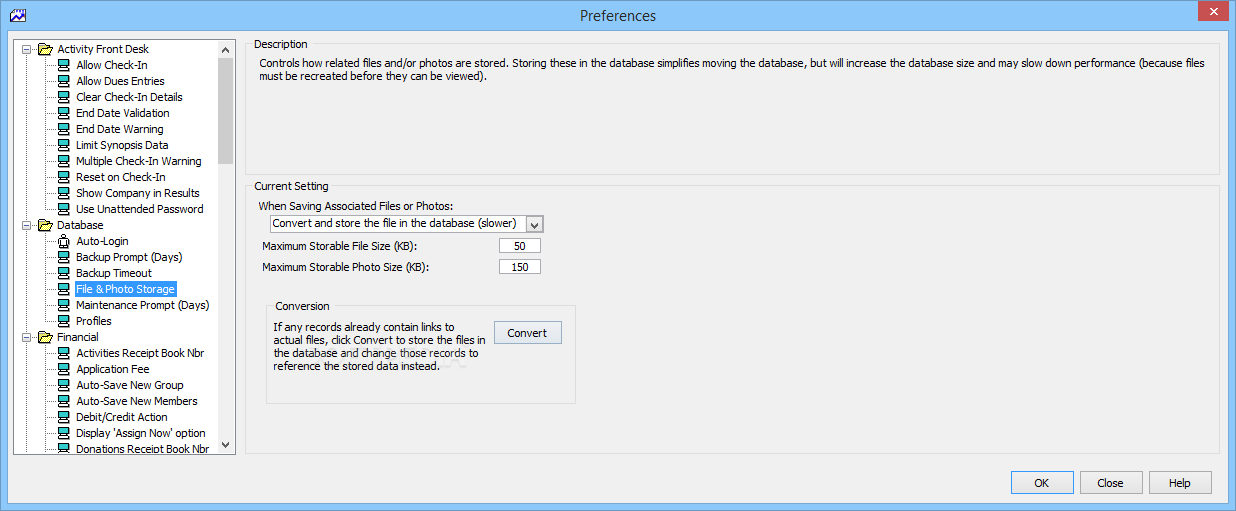Select the Multiple Check-In Warning preference
Image resolution: width=1236 pixels, height=511 pixels.
[139, 161]
